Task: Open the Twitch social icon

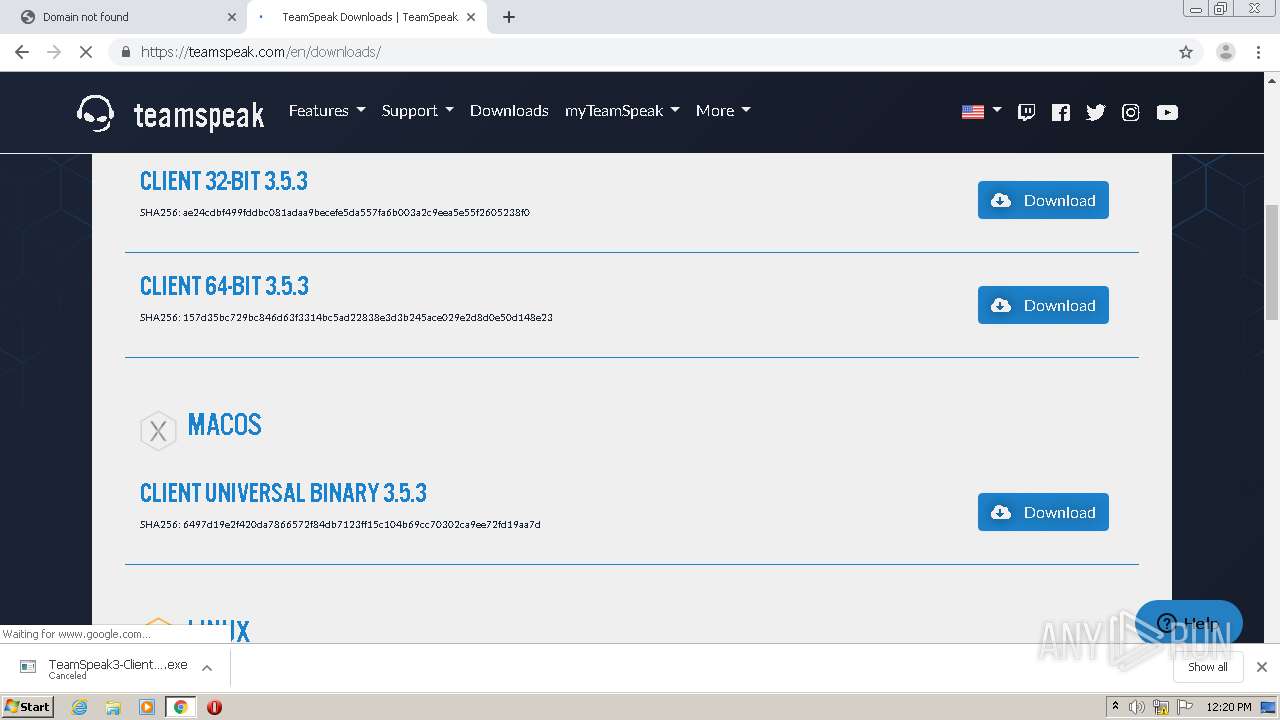Action: coord(1026,112)
